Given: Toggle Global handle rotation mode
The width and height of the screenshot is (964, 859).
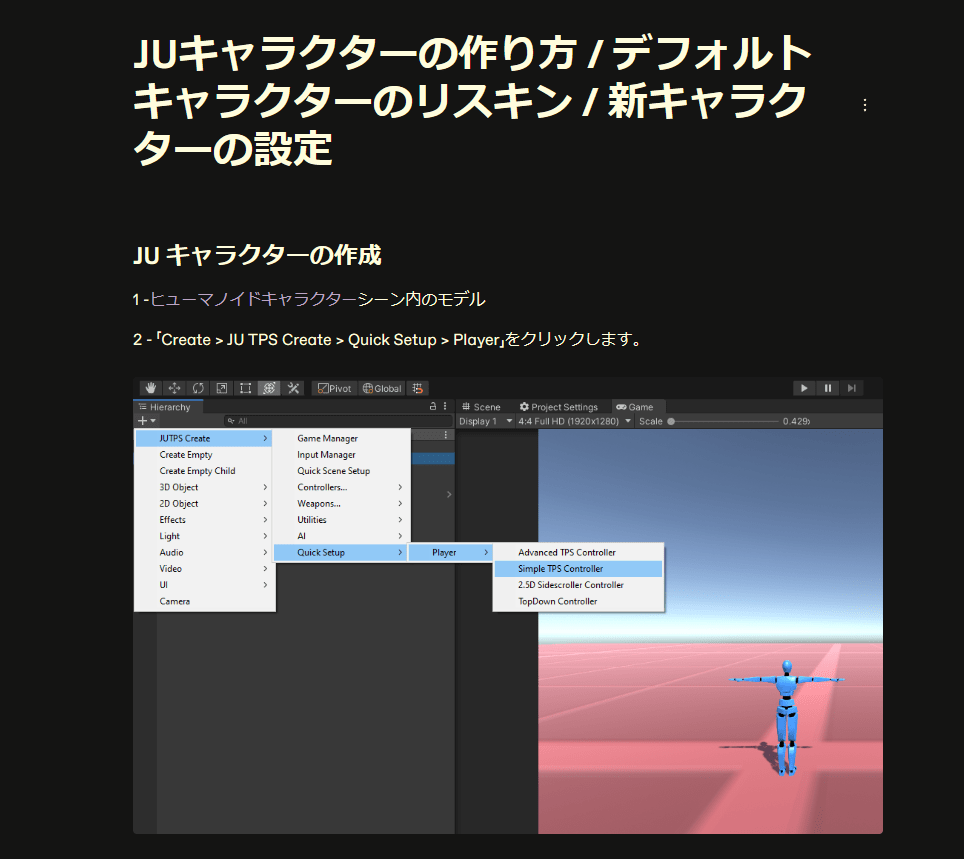Looking at the screenshot, I should coord(382,388).
